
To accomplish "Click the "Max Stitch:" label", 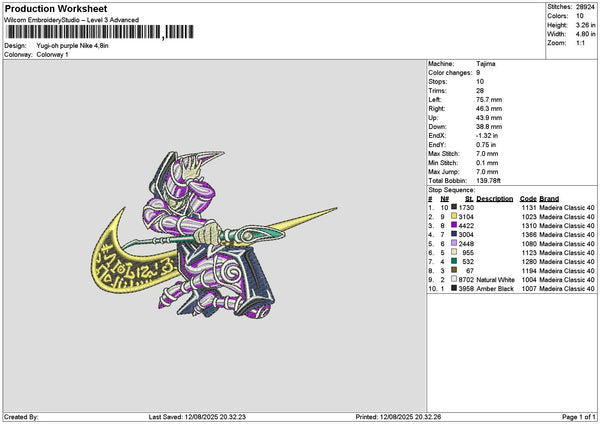I will coord(444,154).
